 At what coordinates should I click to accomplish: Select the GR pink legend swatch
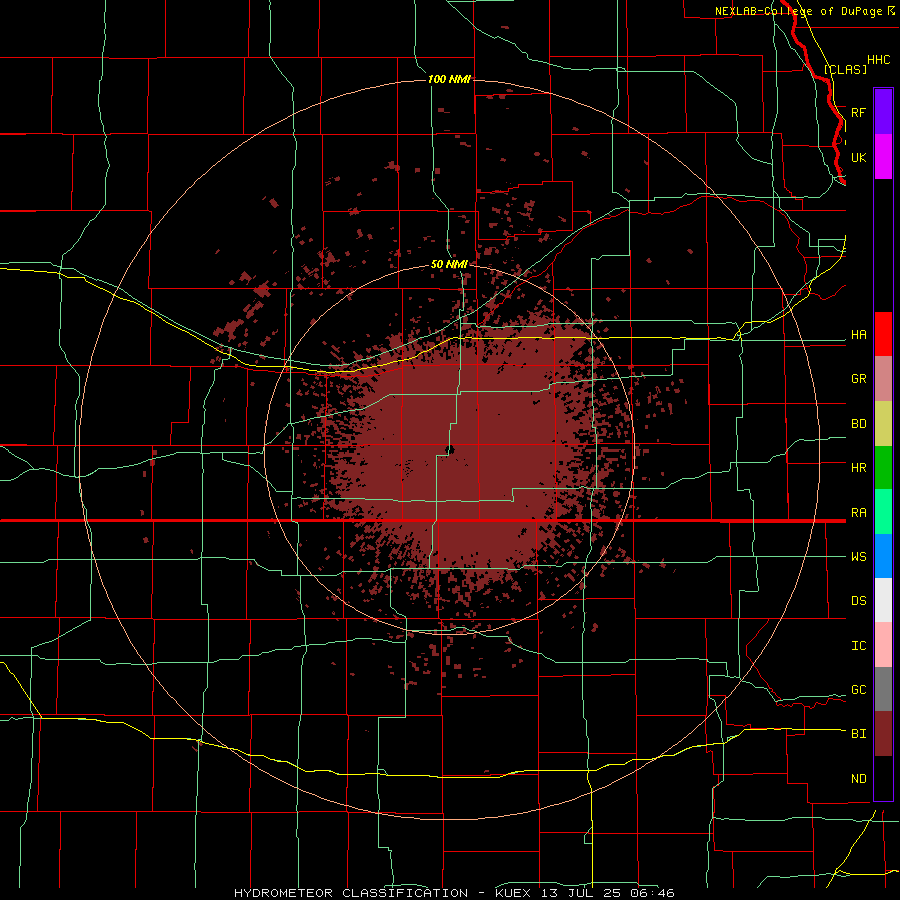click(883, 379)
